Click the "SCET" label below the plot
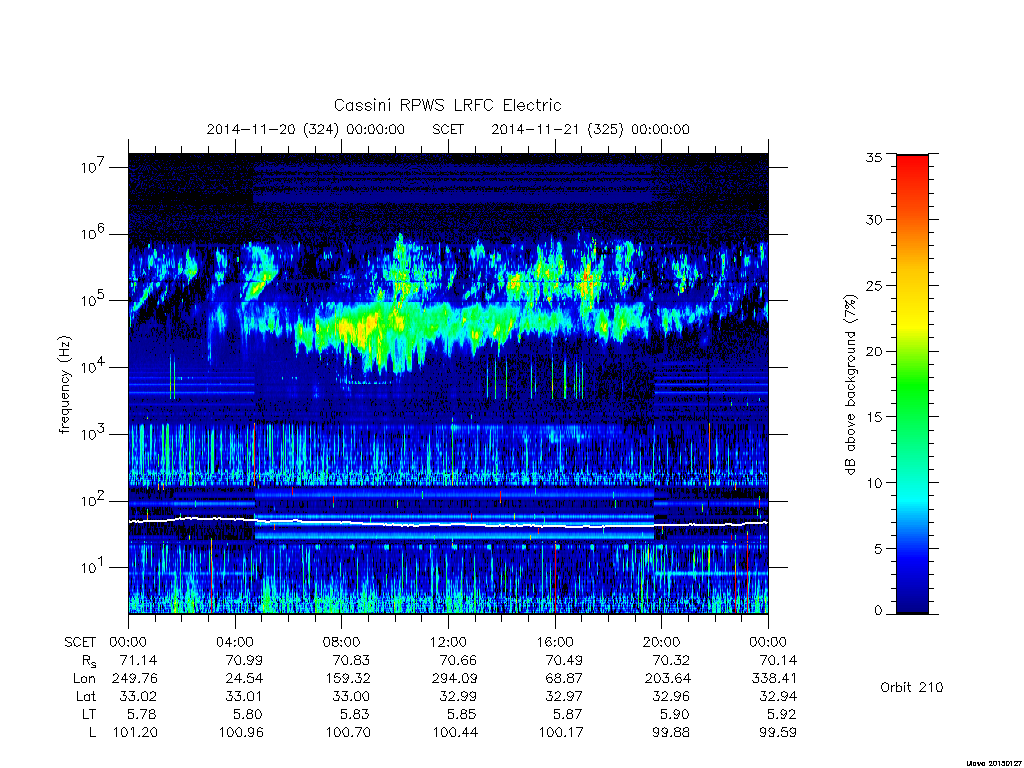 [80, 642]
